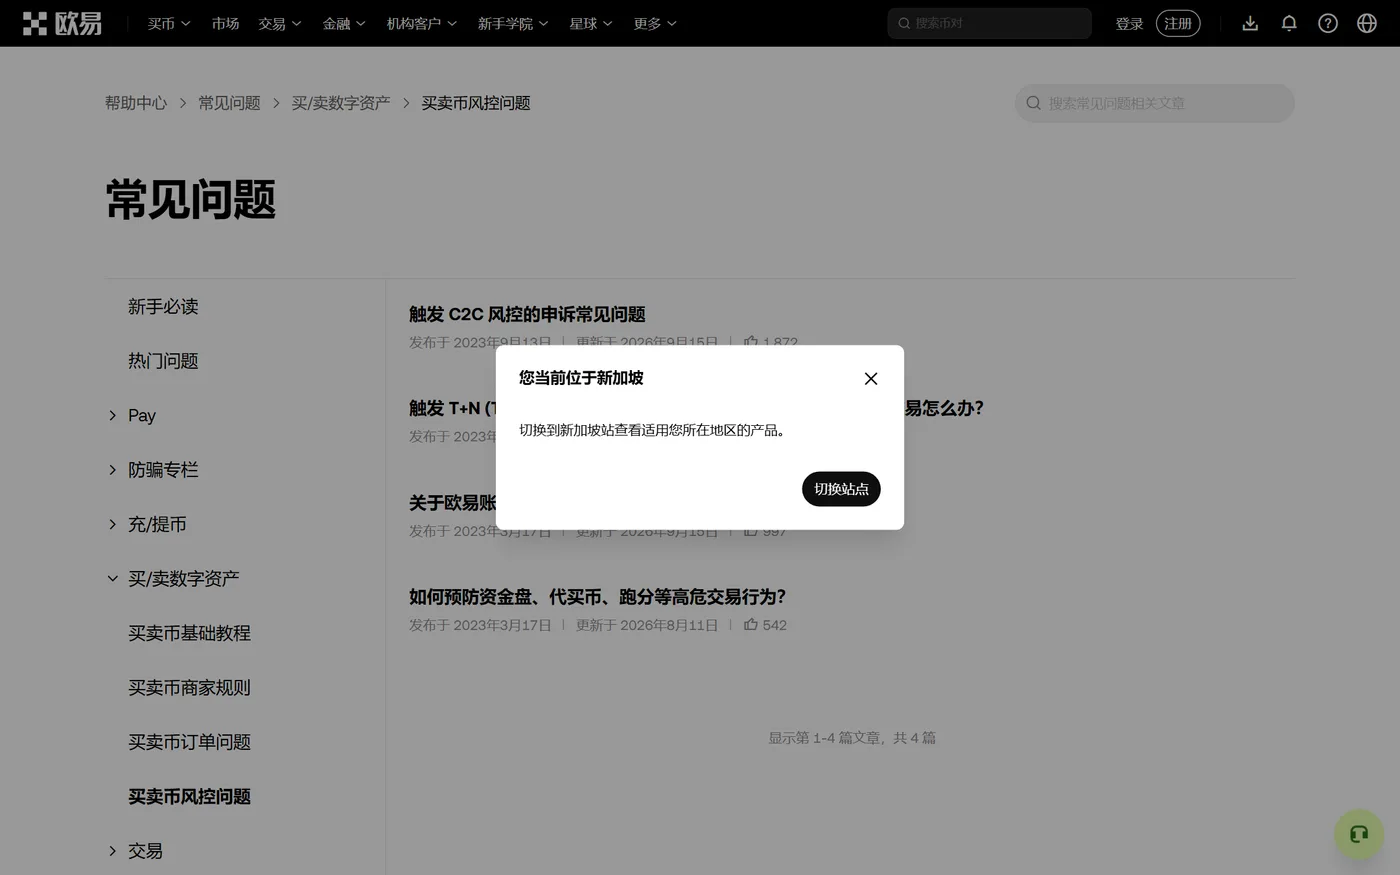Select 买卖币风控问题 in sidebar
Screen dimensions: 1400x875
(189, 797)
